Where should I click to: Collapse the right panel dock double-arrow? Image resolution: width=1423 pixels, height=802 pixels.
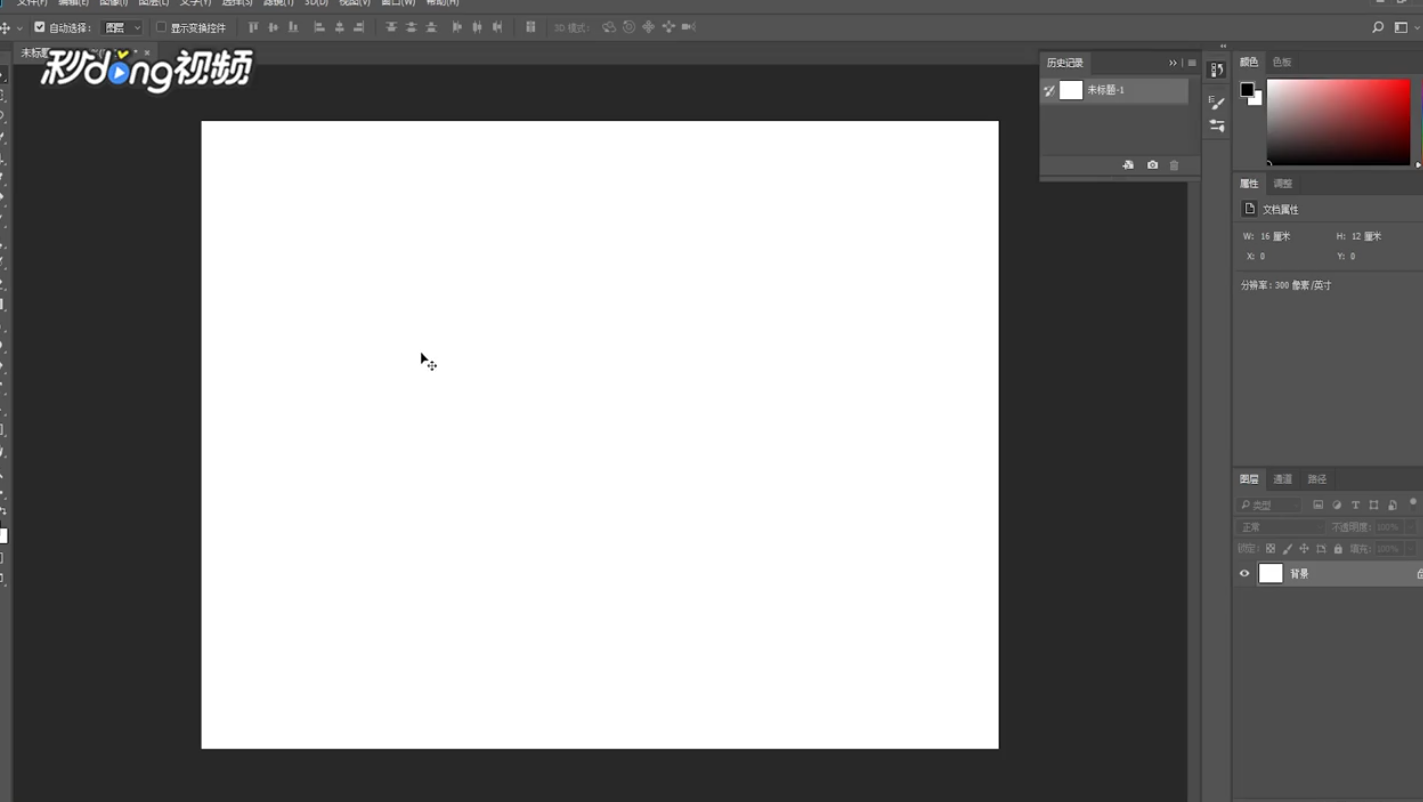(x=1223, y=46)
